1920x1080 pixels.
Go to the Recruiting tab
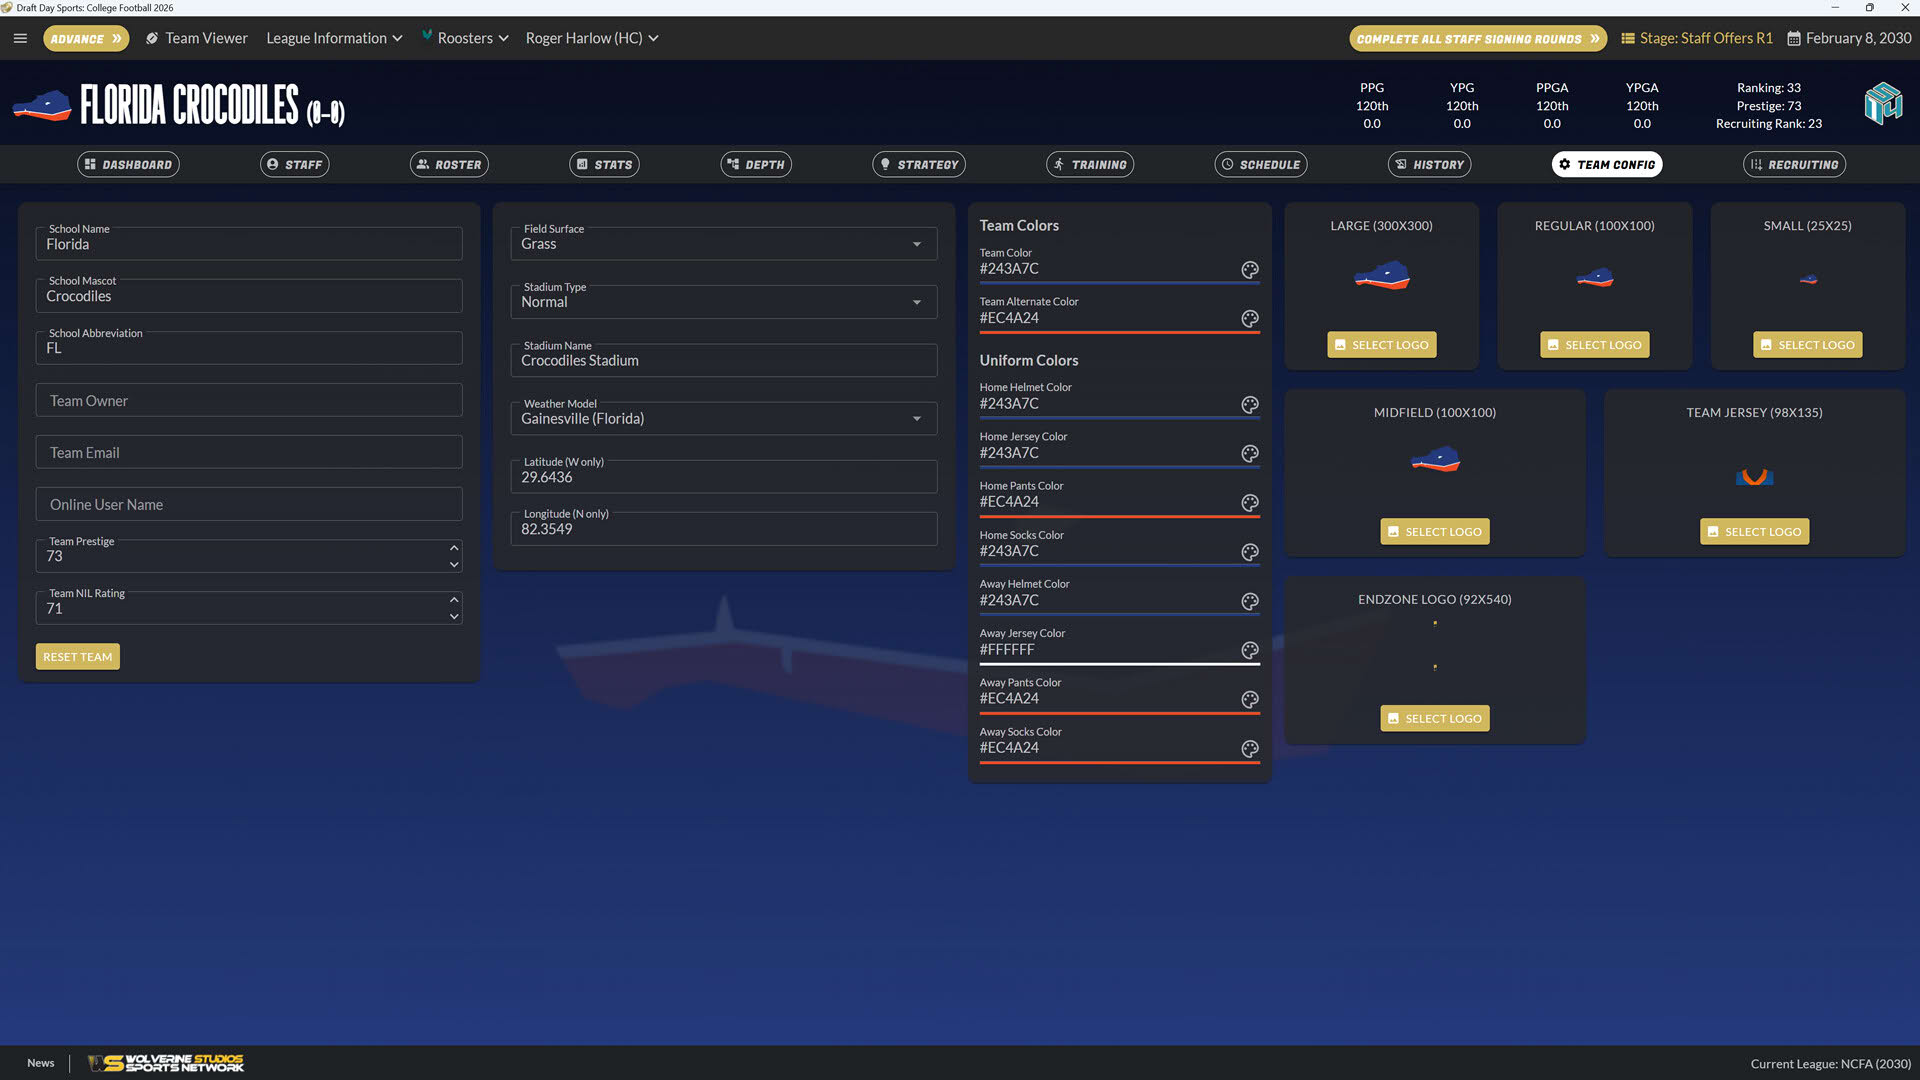pos(1794,164)
